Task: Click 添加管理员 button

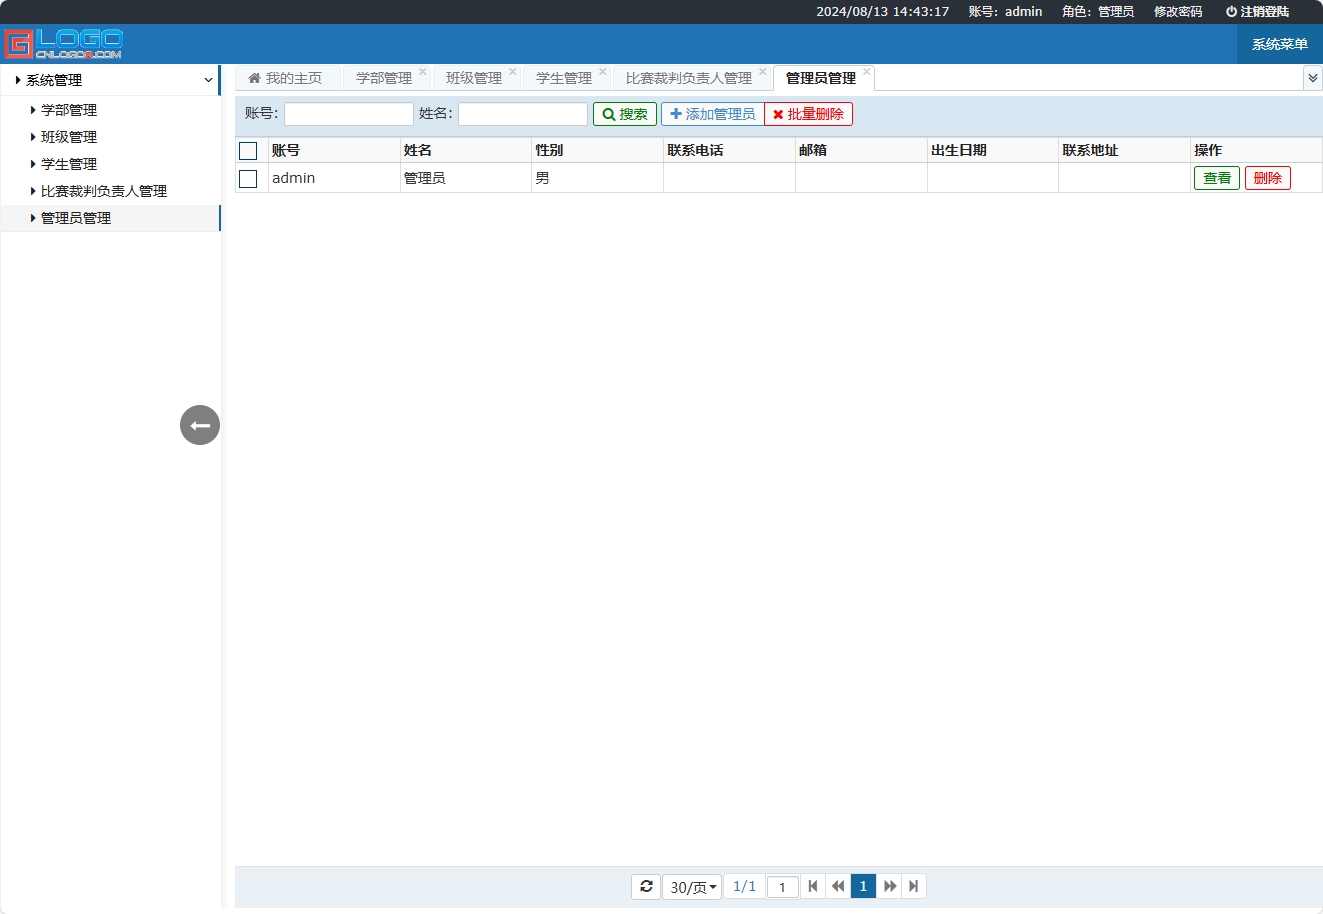Action: click(x=713, y=114)
